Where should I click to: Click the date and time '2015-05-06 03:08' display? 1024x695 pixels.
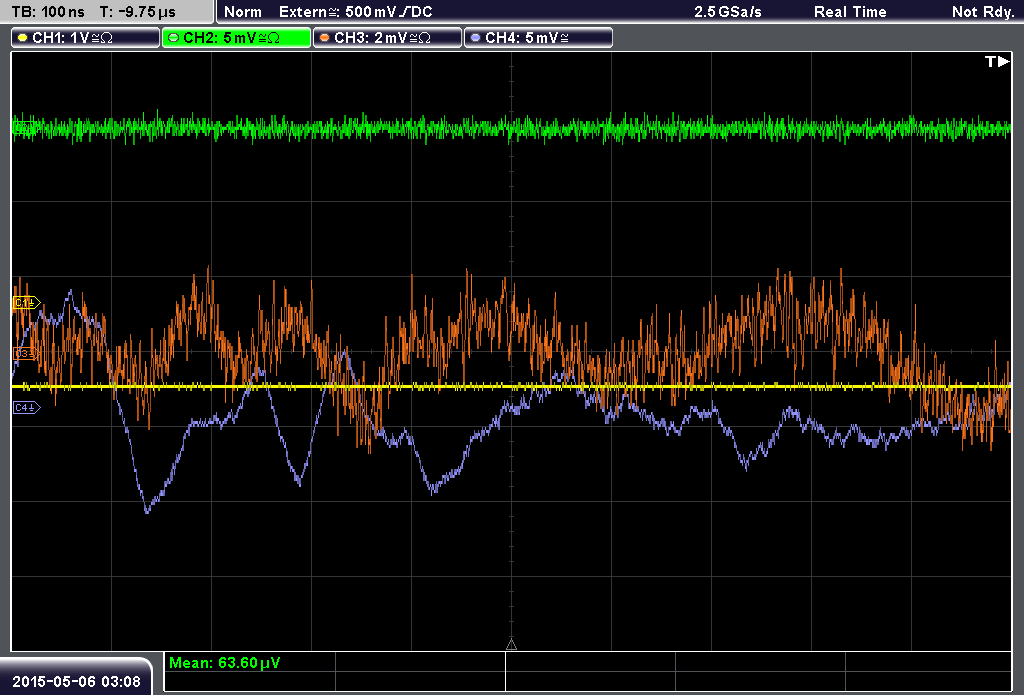pos(76,681)
